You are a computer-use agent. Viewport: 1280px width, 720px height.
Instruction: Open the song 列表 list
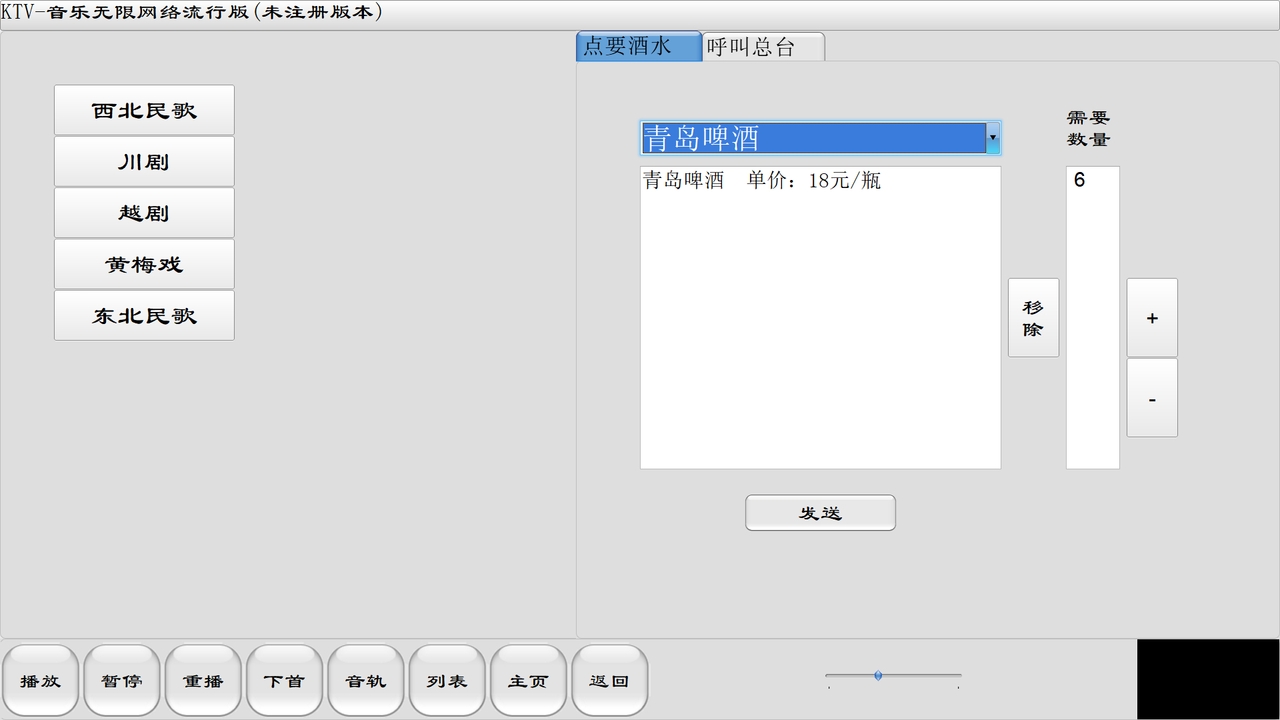point(447,681)
